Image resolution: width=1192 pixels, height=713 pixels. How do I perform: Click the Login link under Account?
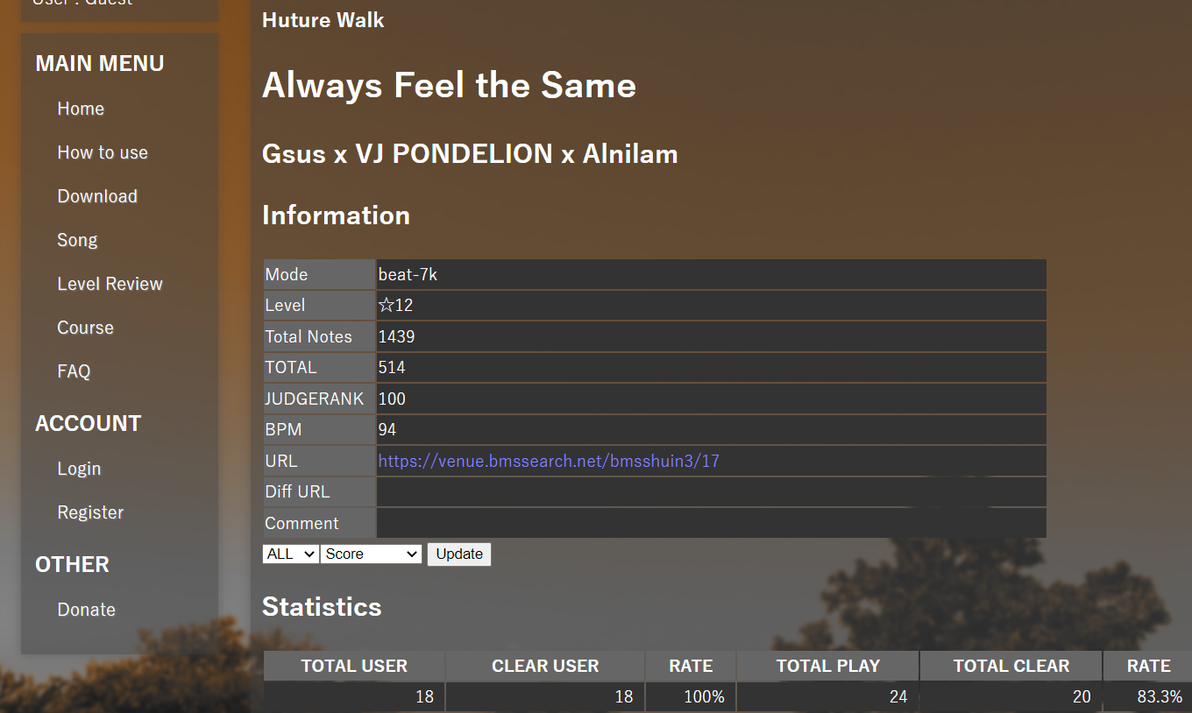[79, 468]
